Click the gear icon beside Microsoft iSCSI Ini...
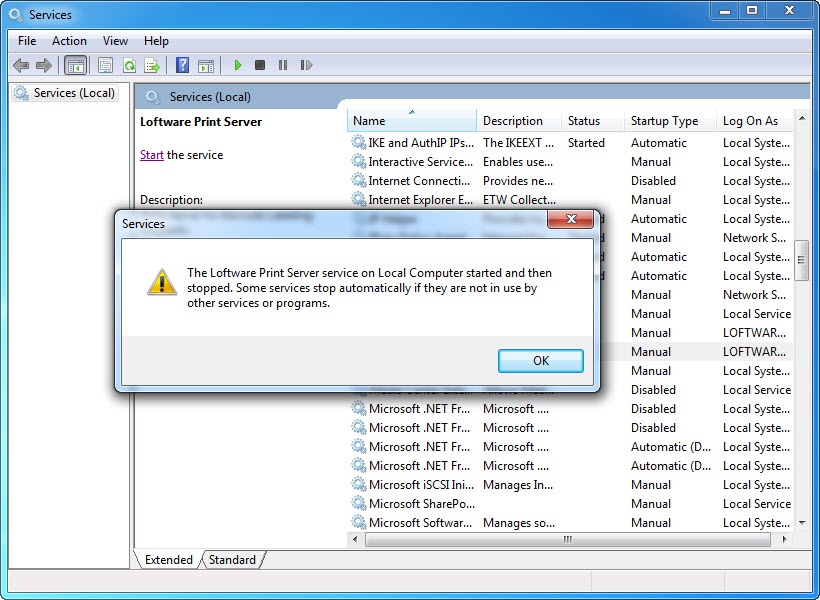820x600 pixels. [358, 484]
